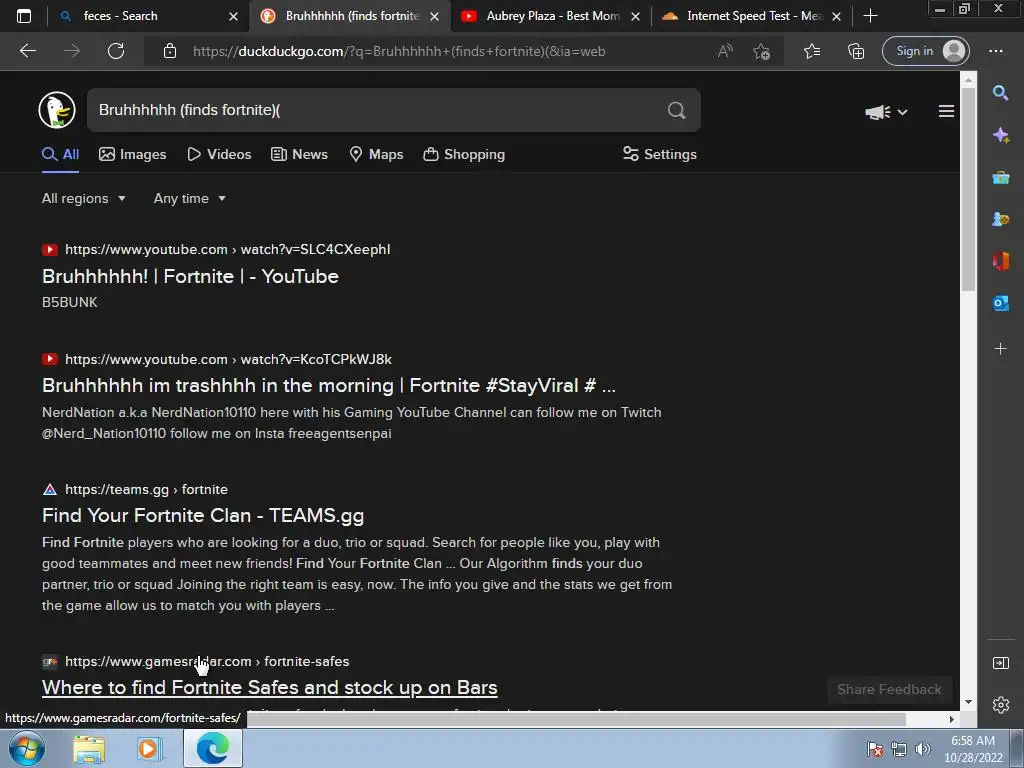Image resolution: width=1024 pixels, height=768 pixels.
Task: Switch to the Internet Speed Test tab
Action: [x=751, y=16]
